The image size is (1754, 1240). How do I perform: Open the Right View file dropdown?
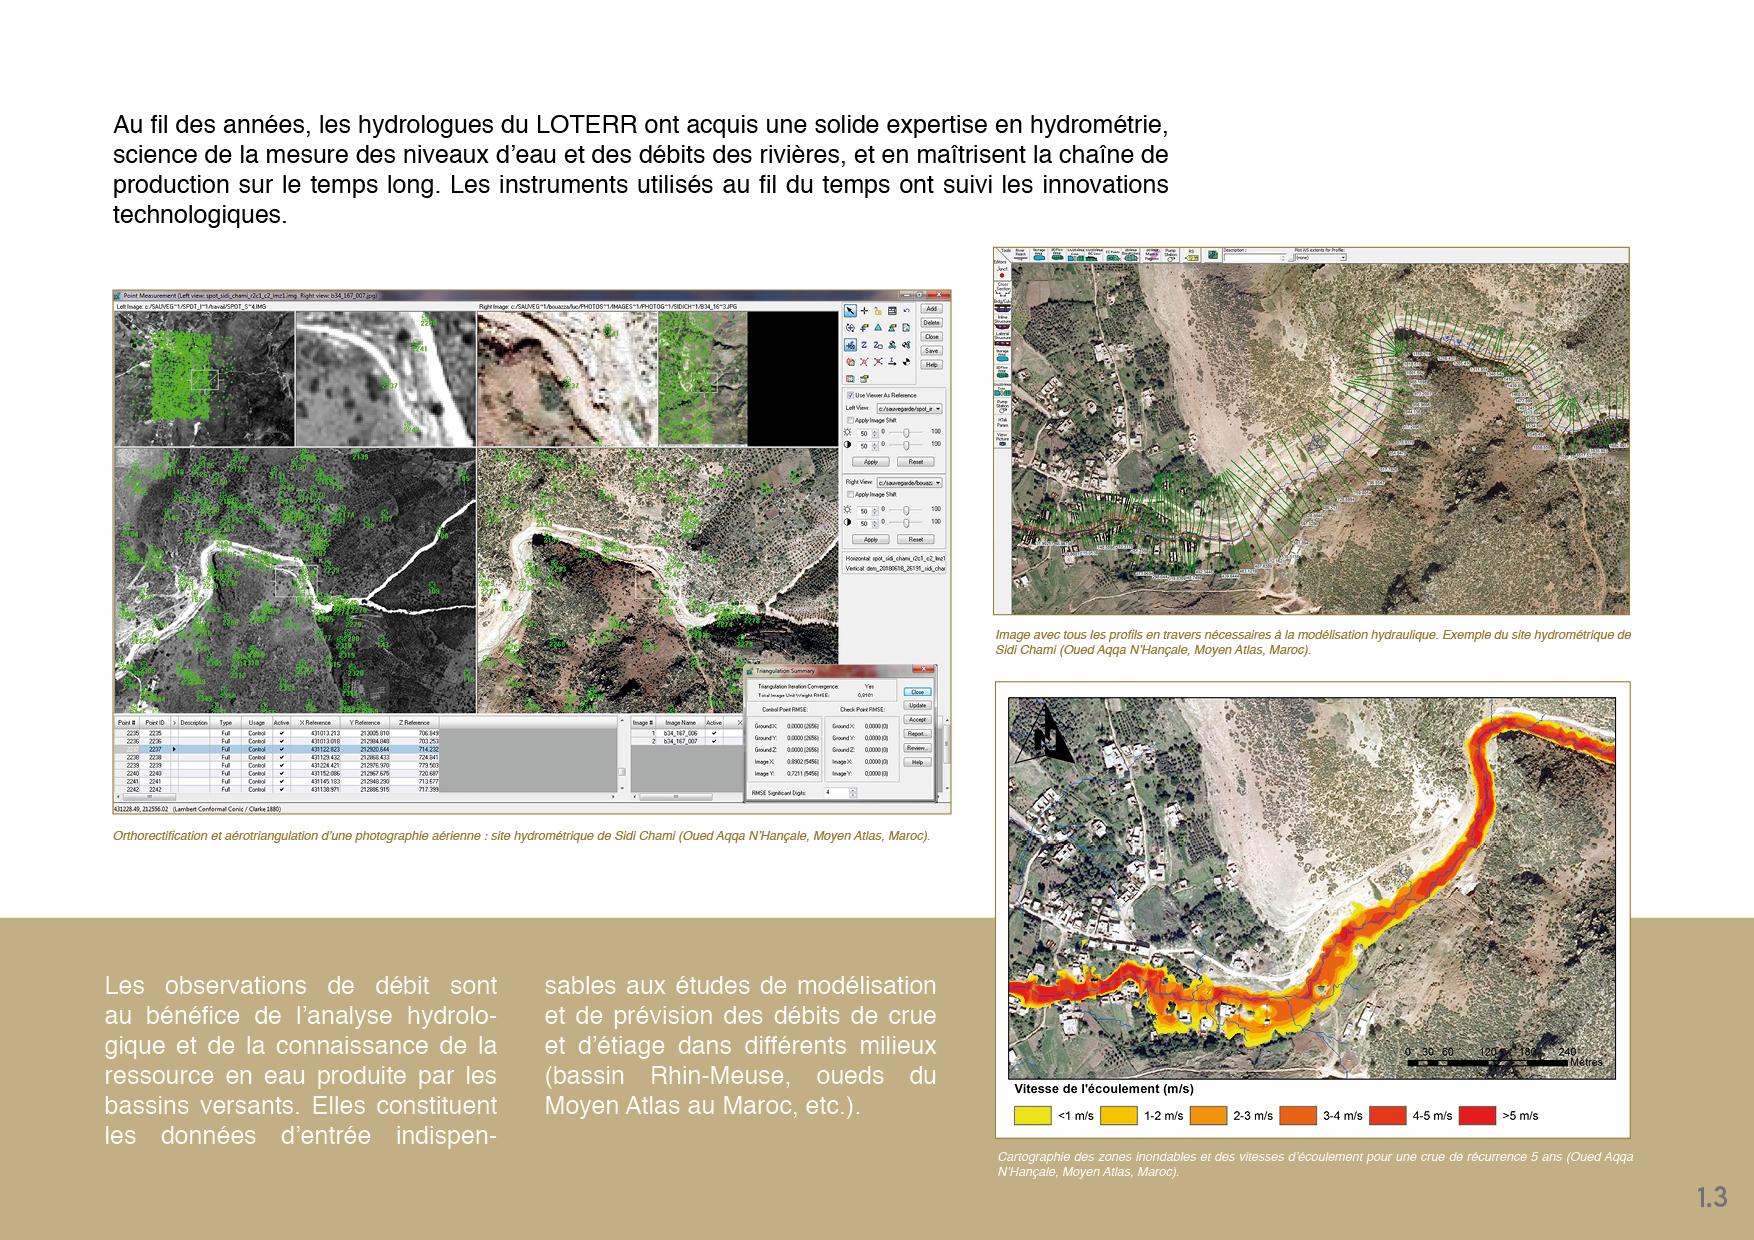[x=938, y=483]
